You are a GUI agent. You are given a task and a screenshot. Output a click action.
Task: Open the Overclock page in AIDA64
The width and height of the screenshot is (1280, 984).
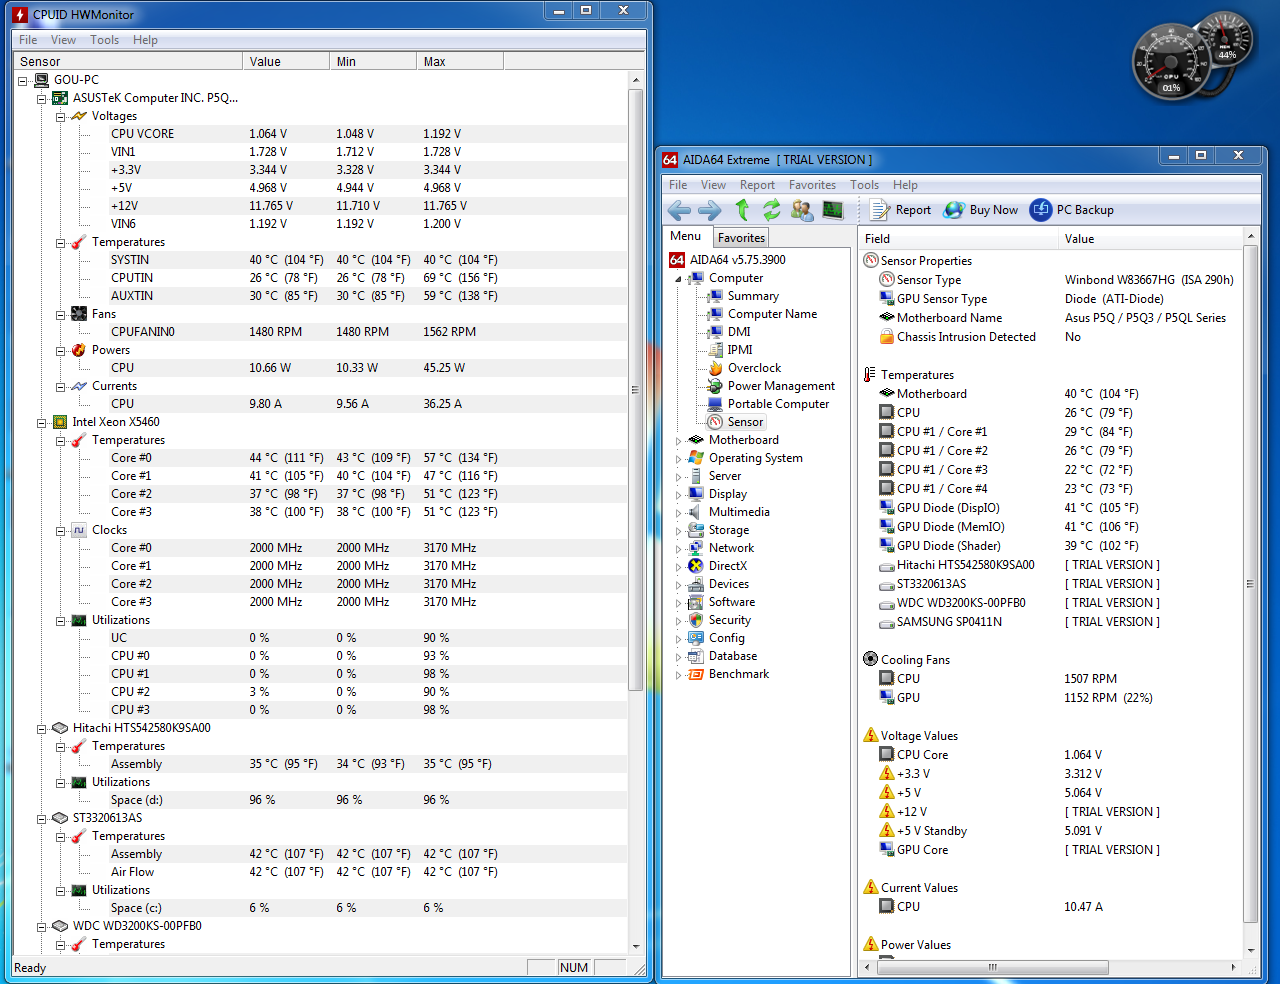(754, 368)
